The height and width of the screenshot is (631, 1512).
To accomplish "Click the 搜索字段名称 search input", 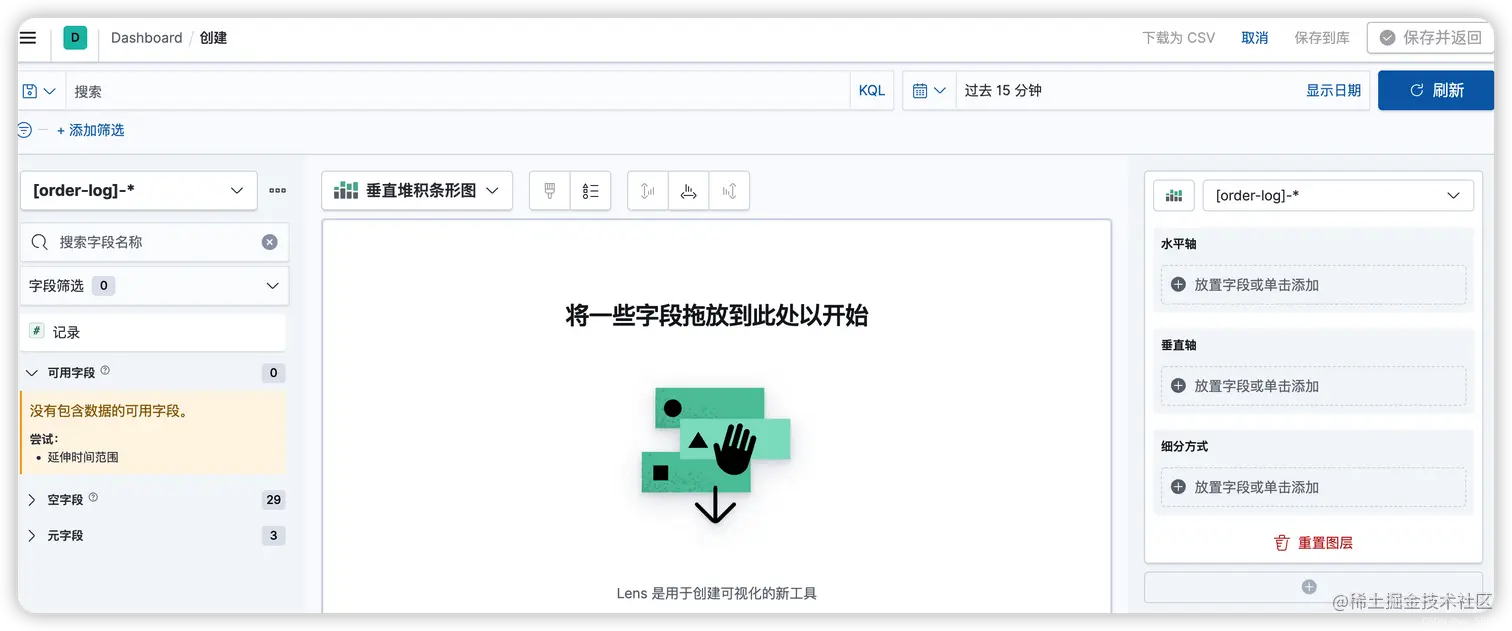I will click(150, 241).
